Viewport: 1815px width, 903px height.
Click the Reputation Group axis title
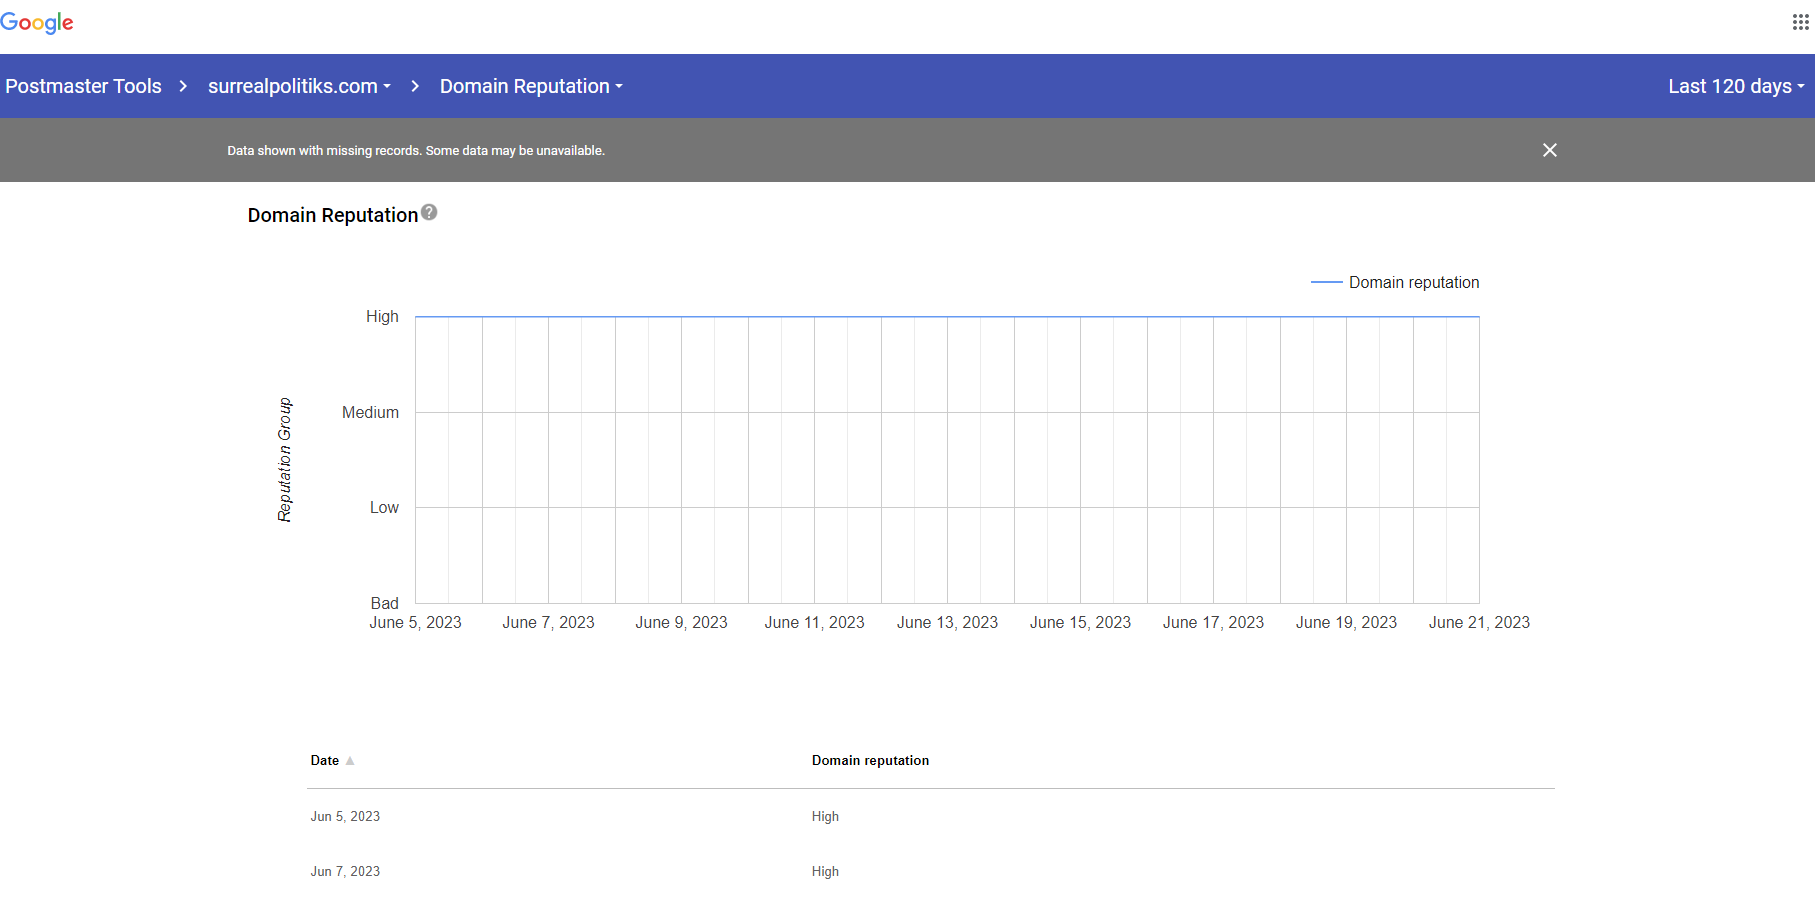(x=285, y=460)
